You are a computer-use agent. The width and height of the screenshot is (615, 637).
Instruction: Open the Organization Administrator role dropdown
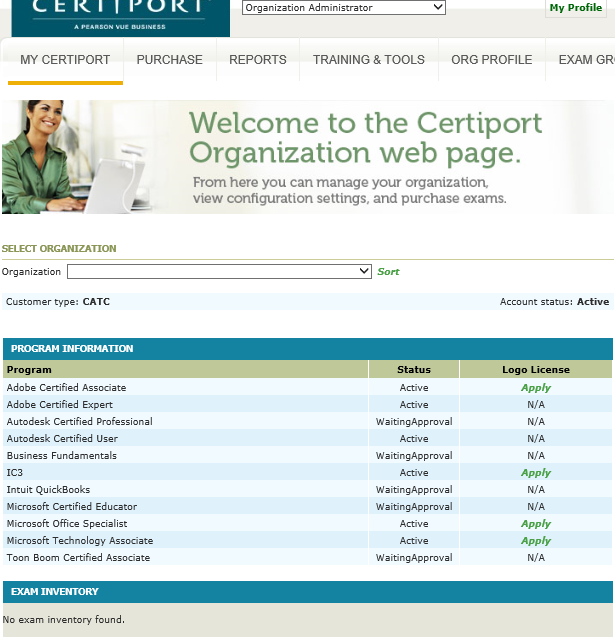tap(344, 7)
